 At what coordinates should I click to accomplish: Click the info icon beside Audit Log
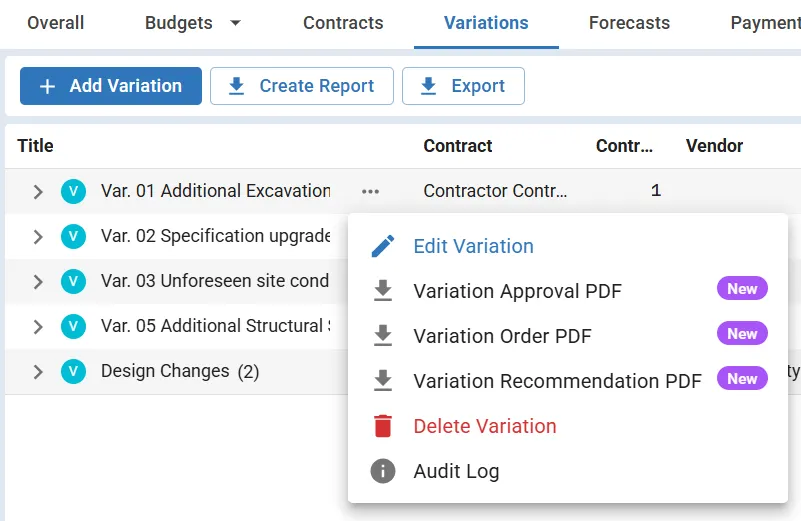coord(383,471)
